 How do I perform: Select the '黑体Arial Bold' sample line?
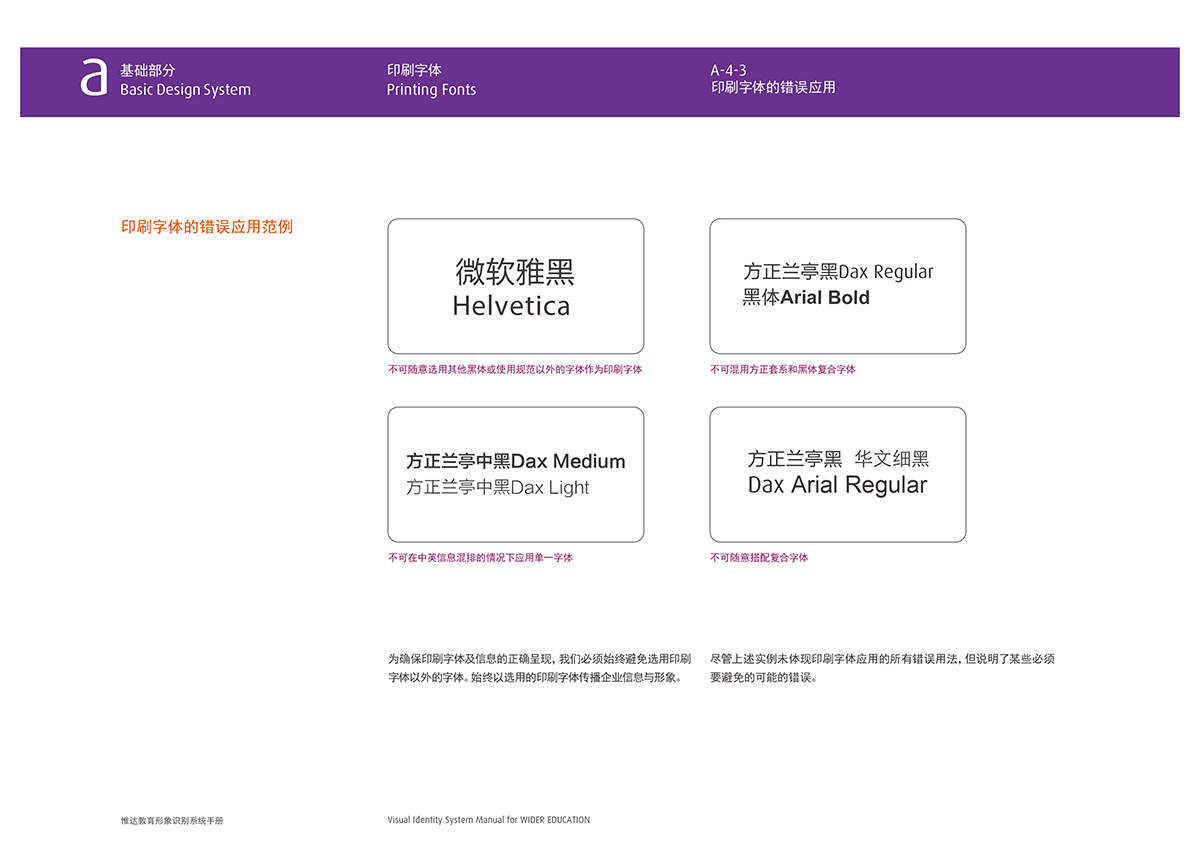tap(806, 298)
